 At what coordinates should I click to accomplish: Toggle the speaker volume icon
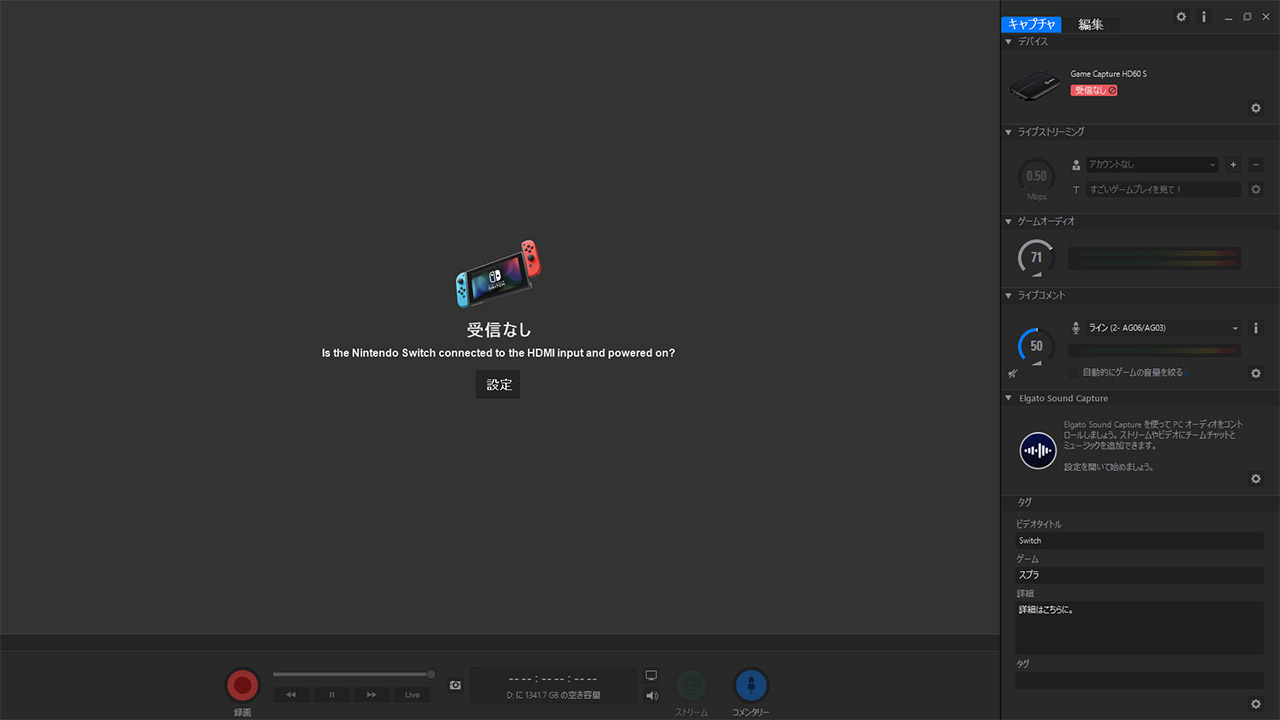coord(652,695)
